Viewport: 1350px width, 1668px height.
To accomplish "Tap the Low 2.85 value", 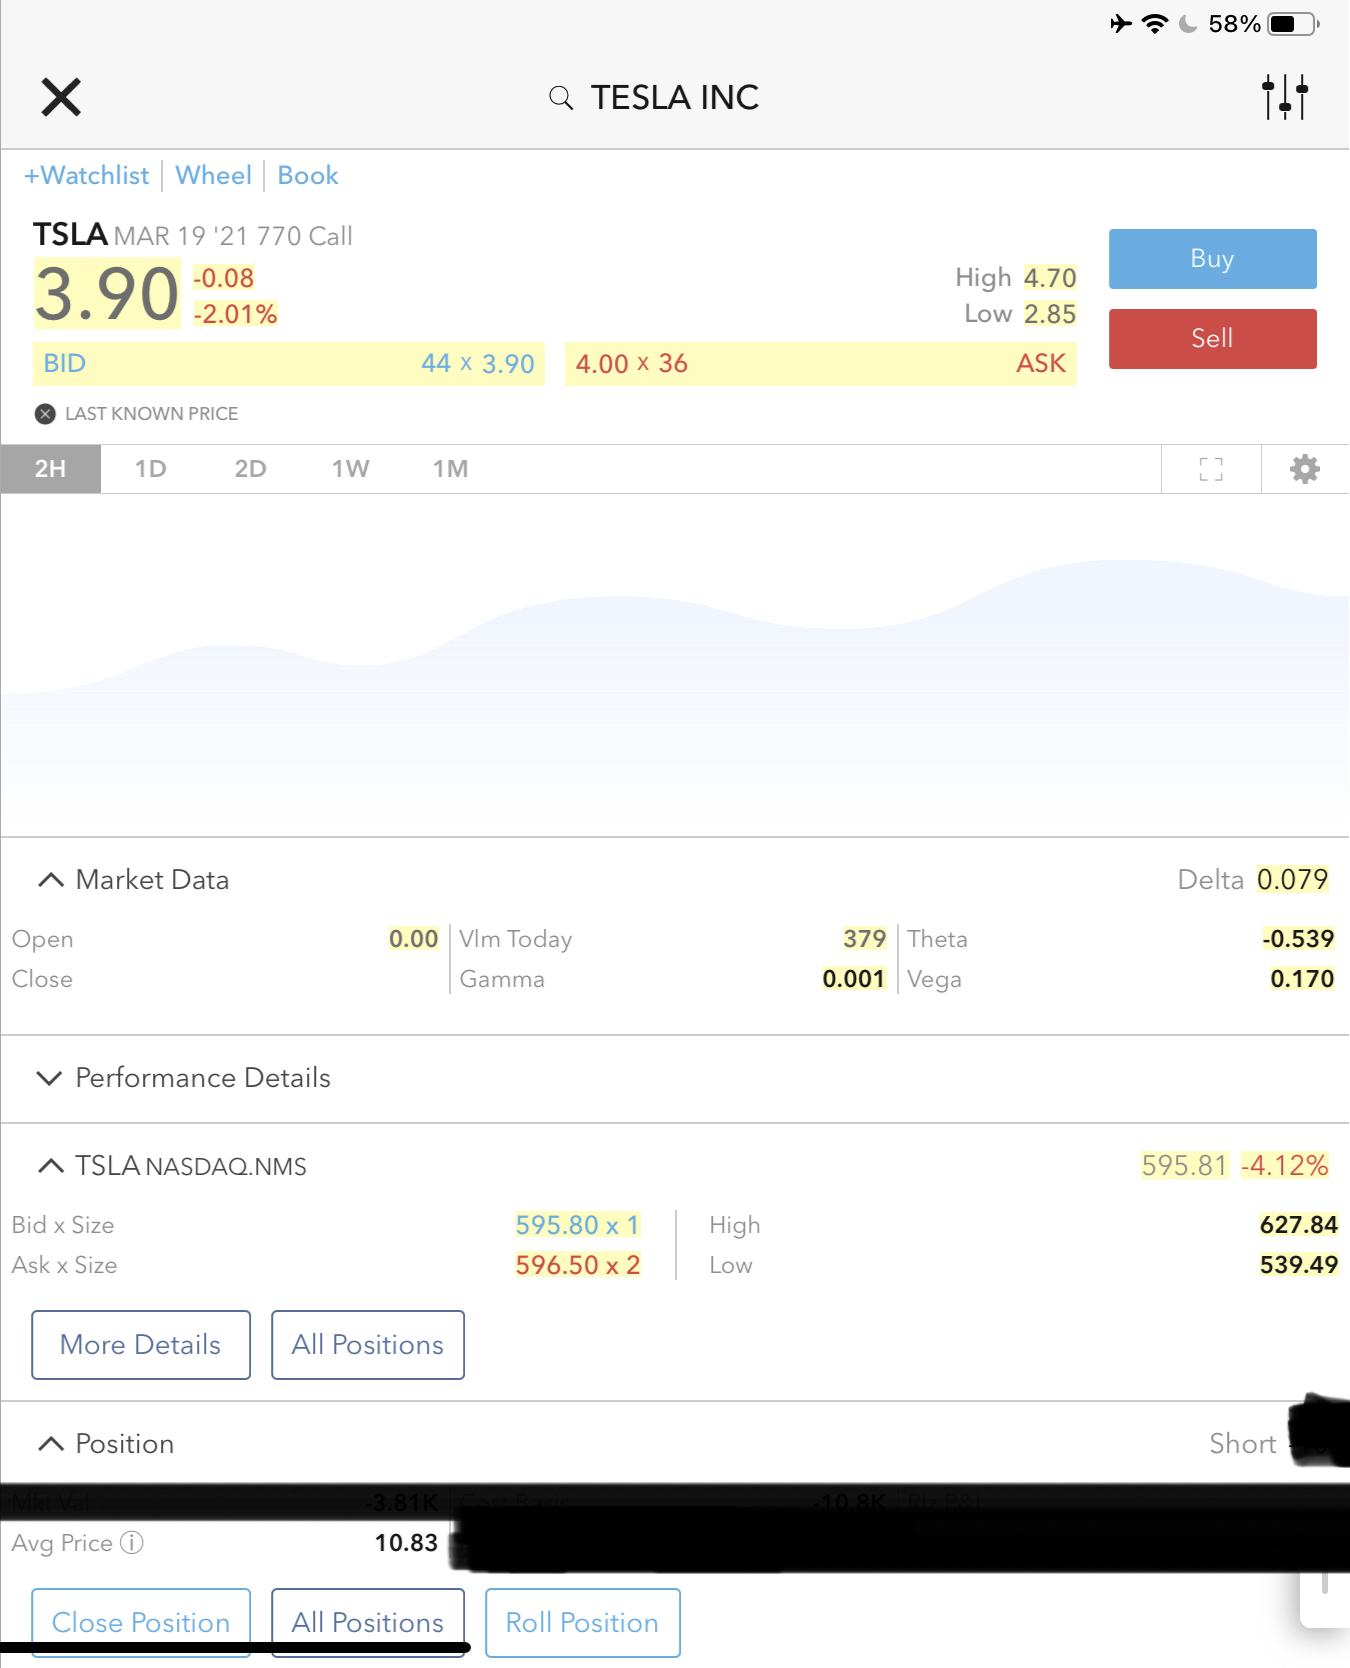I will (1050, 314).
